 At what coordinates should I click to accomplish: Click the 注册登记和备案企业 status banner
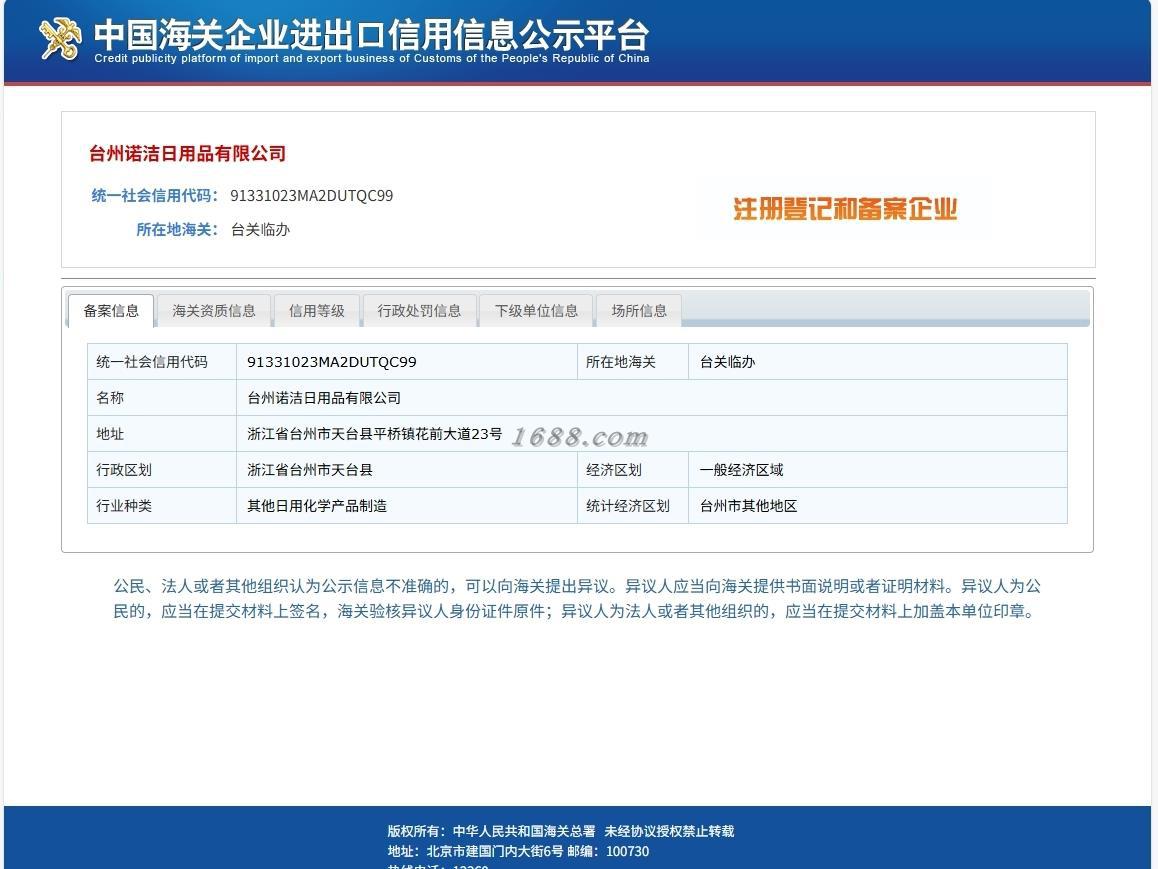[845, 209]
